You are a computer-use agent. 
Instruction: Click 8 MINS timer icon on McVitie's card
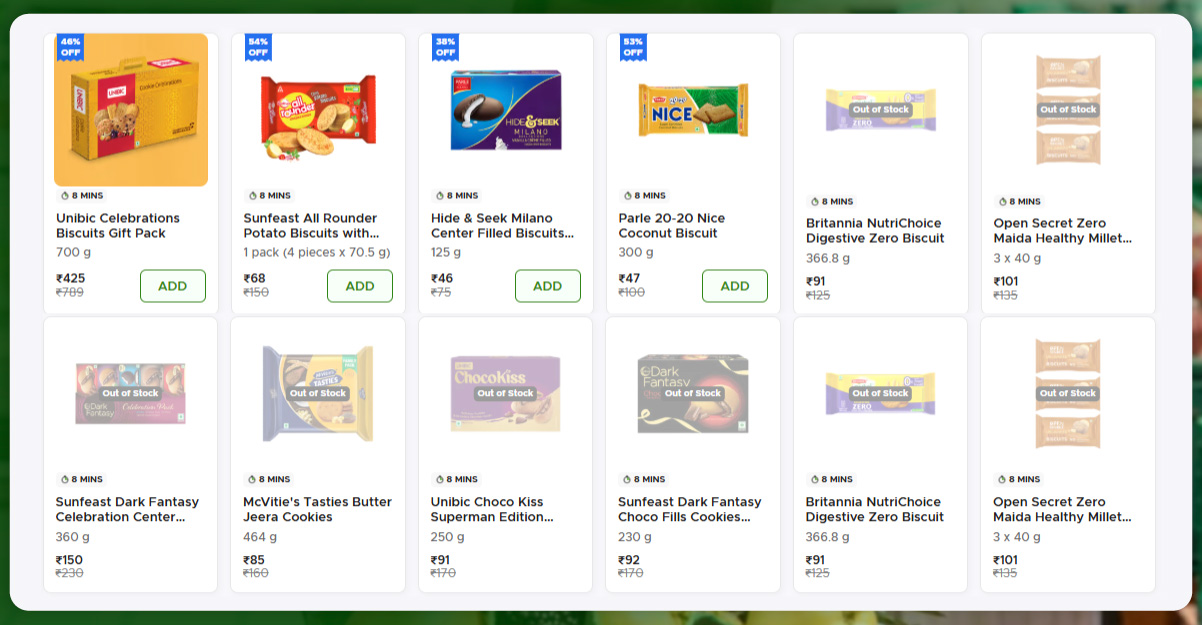pos(252,480)
